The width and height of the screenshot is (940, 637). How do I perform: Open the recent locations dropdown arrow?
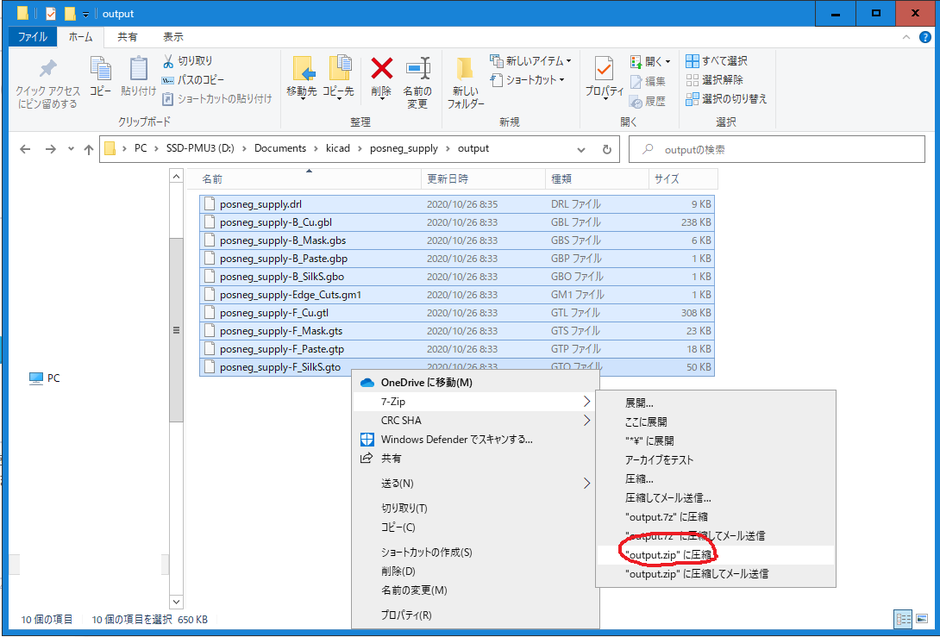coord(71,149)
